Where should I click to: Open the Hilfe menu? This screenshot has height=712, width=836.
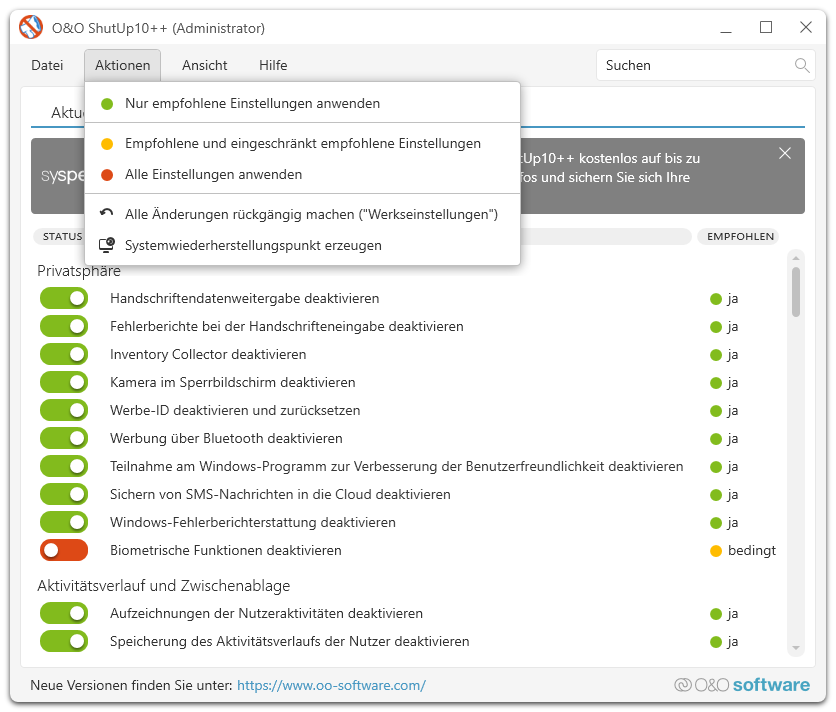tap(273, 65)
